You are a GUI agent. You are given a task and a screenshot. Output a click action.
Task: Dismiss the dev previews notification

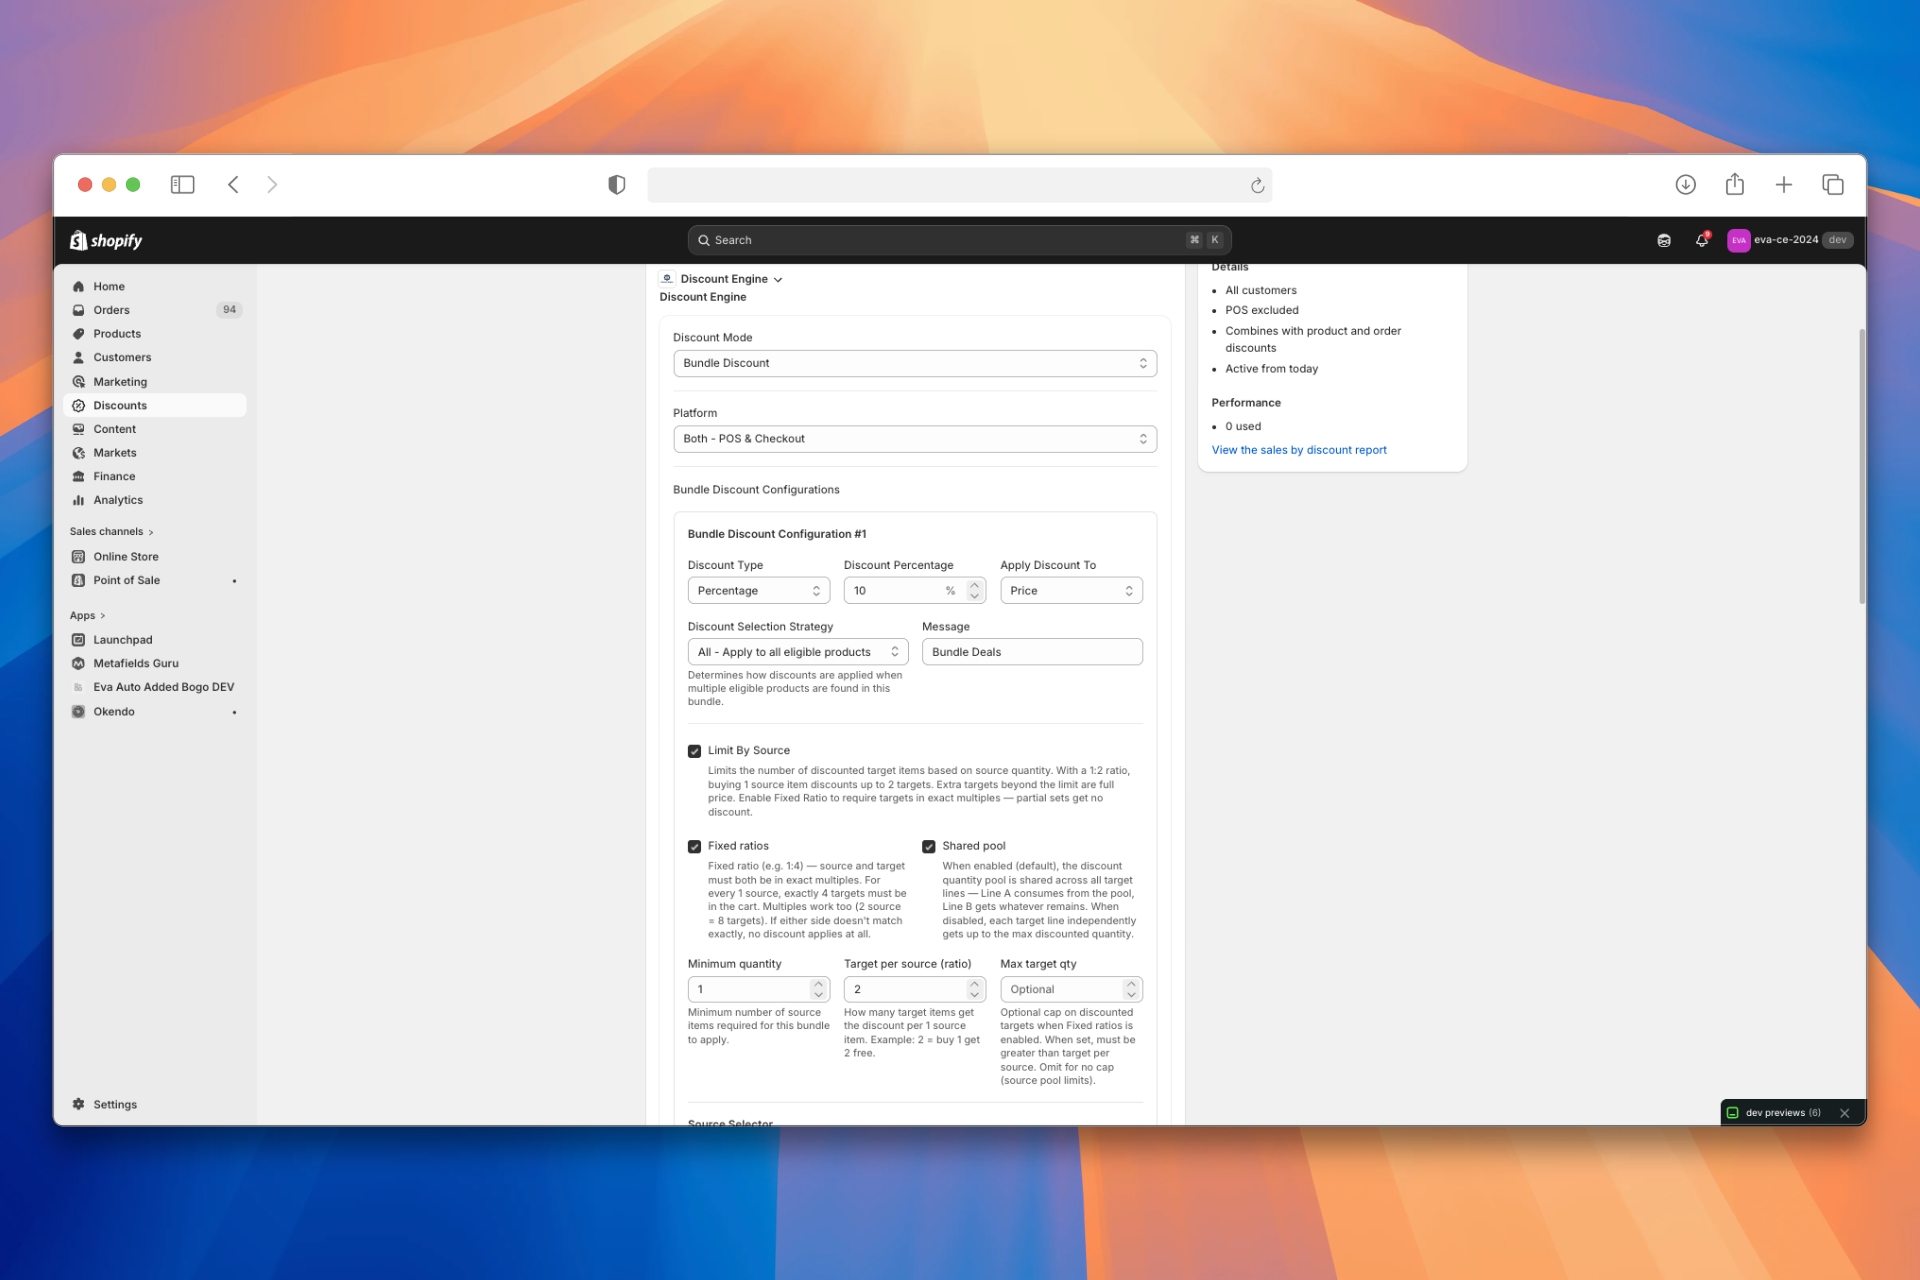tap(1845, 1112)
